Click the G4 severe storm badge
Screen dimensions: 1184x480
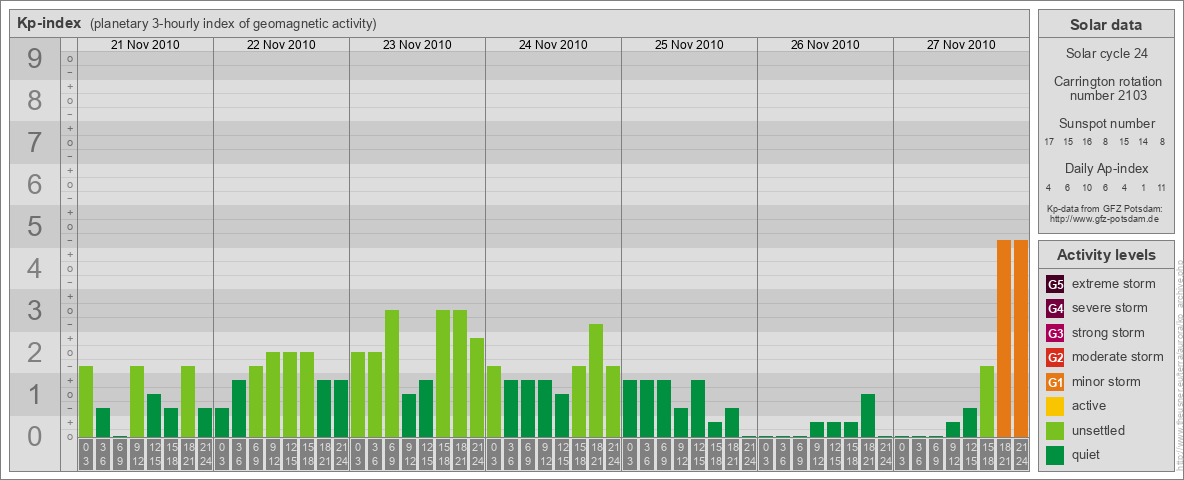[1055, 308]
